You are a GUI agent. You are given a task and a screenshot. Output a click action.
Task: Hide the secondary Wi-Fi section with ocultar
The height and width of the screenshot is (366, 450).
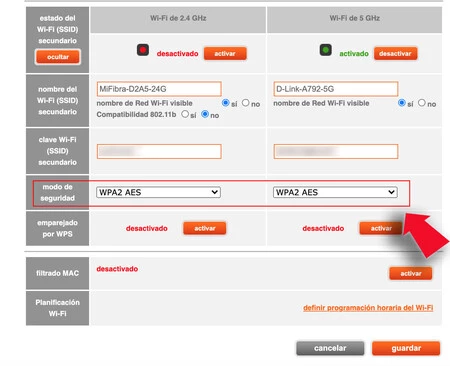coord(58,57)
